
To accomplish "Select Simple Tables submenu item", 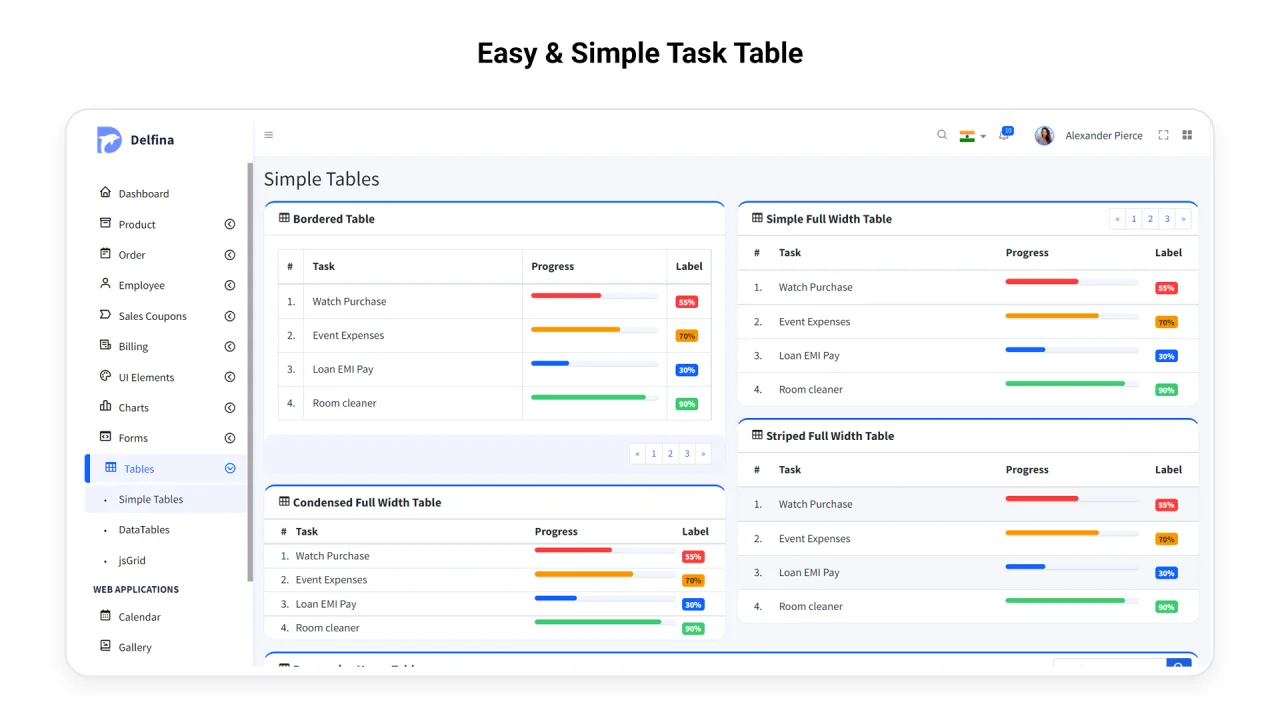I will point(166,499).
